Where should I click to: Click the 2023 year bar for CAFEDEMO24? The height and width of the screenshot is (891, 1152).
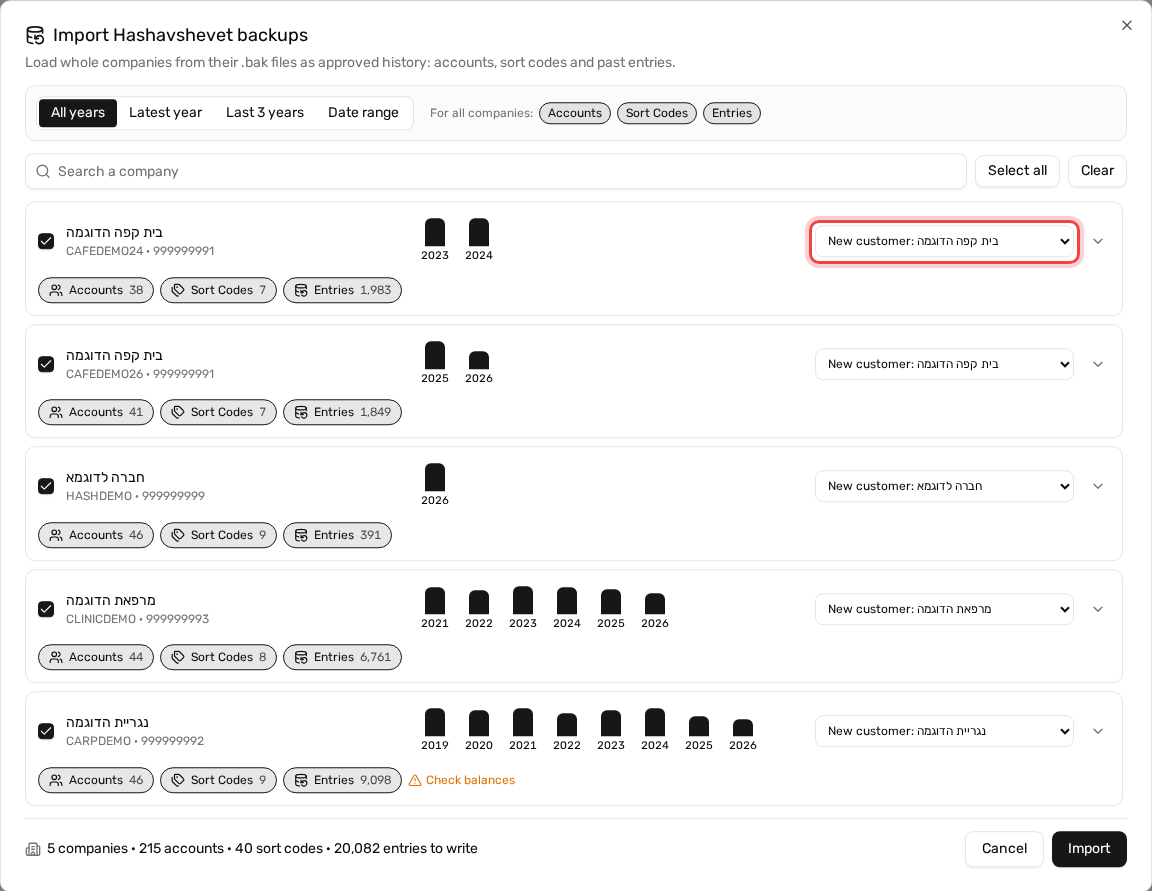click(435, 232)
